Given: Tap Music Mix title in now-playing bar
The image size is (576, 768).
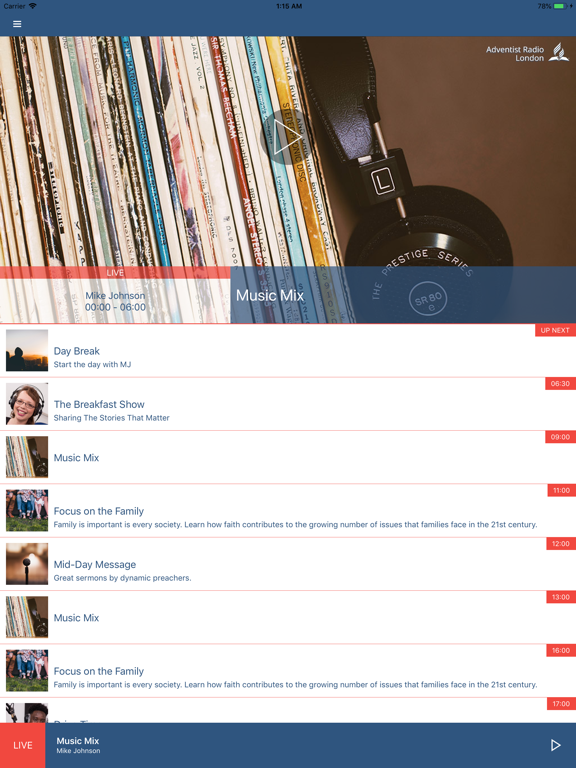Looking at the screenshot, I should click(x=77, y=741).
